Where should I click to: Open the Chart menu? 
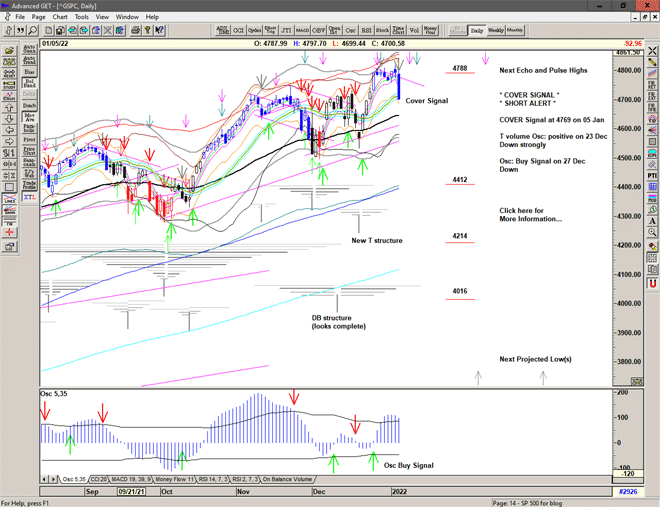click(x=60, y=17)
